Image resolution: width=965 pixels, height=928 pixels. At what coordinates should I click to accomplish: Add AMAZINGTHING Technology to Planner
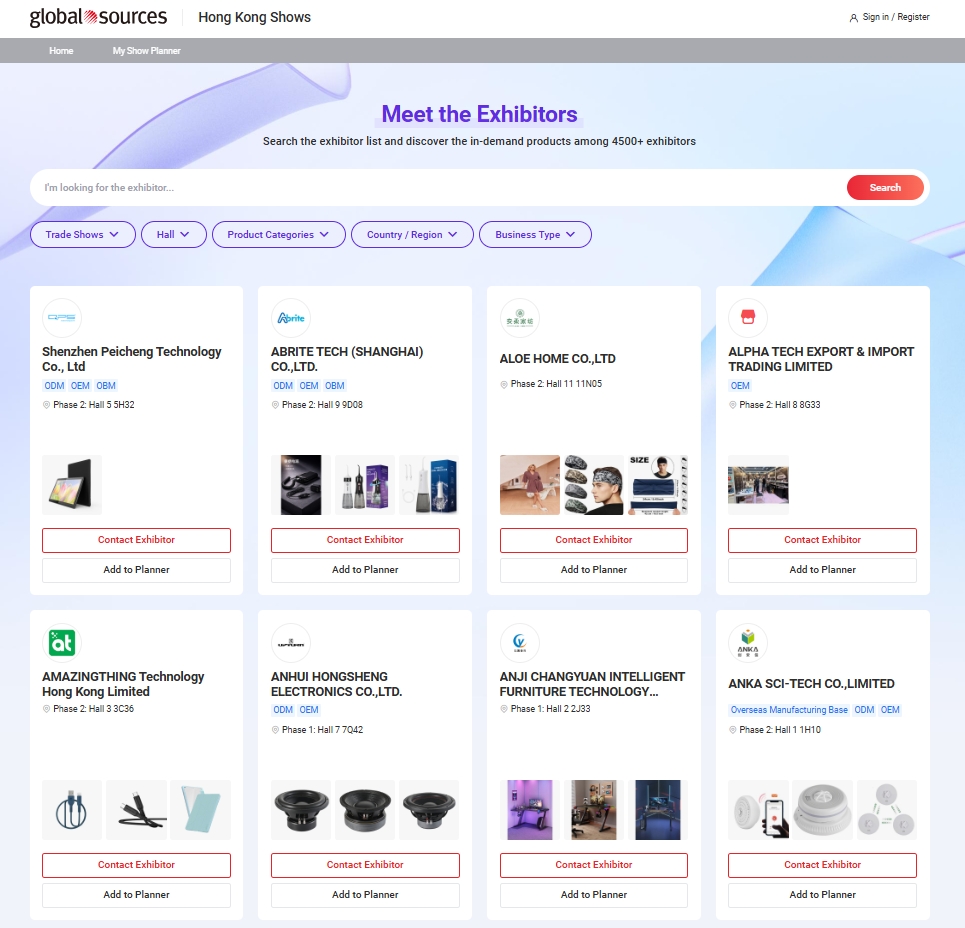[x=136, y=895]
